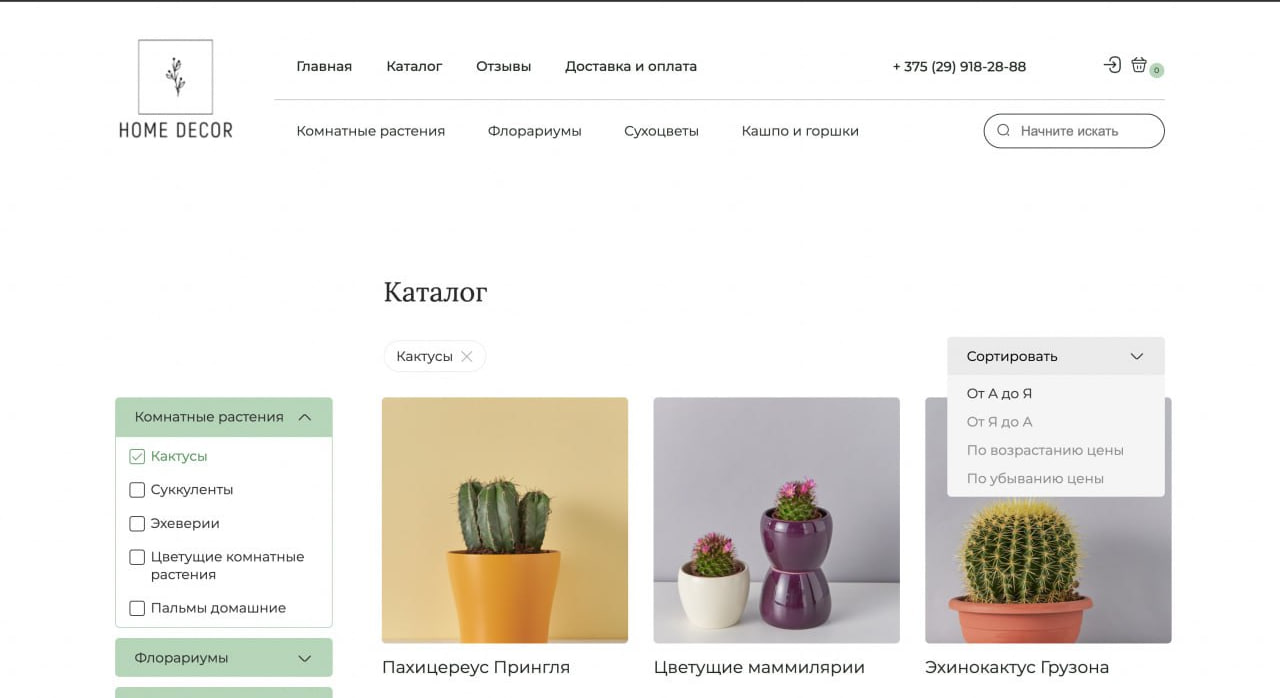Sort by От А до Я
The width and height of the screenshot is (1280, 698).
pos(999,394)
